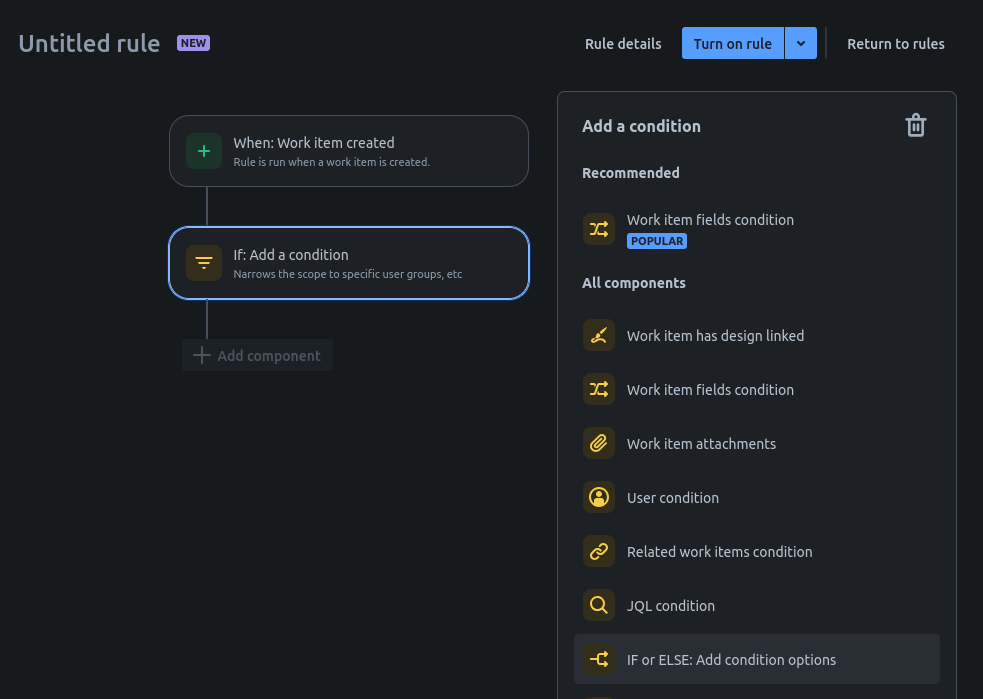
Task: Click the magnifying glass JQL condition icon
Action: point(599,605)
